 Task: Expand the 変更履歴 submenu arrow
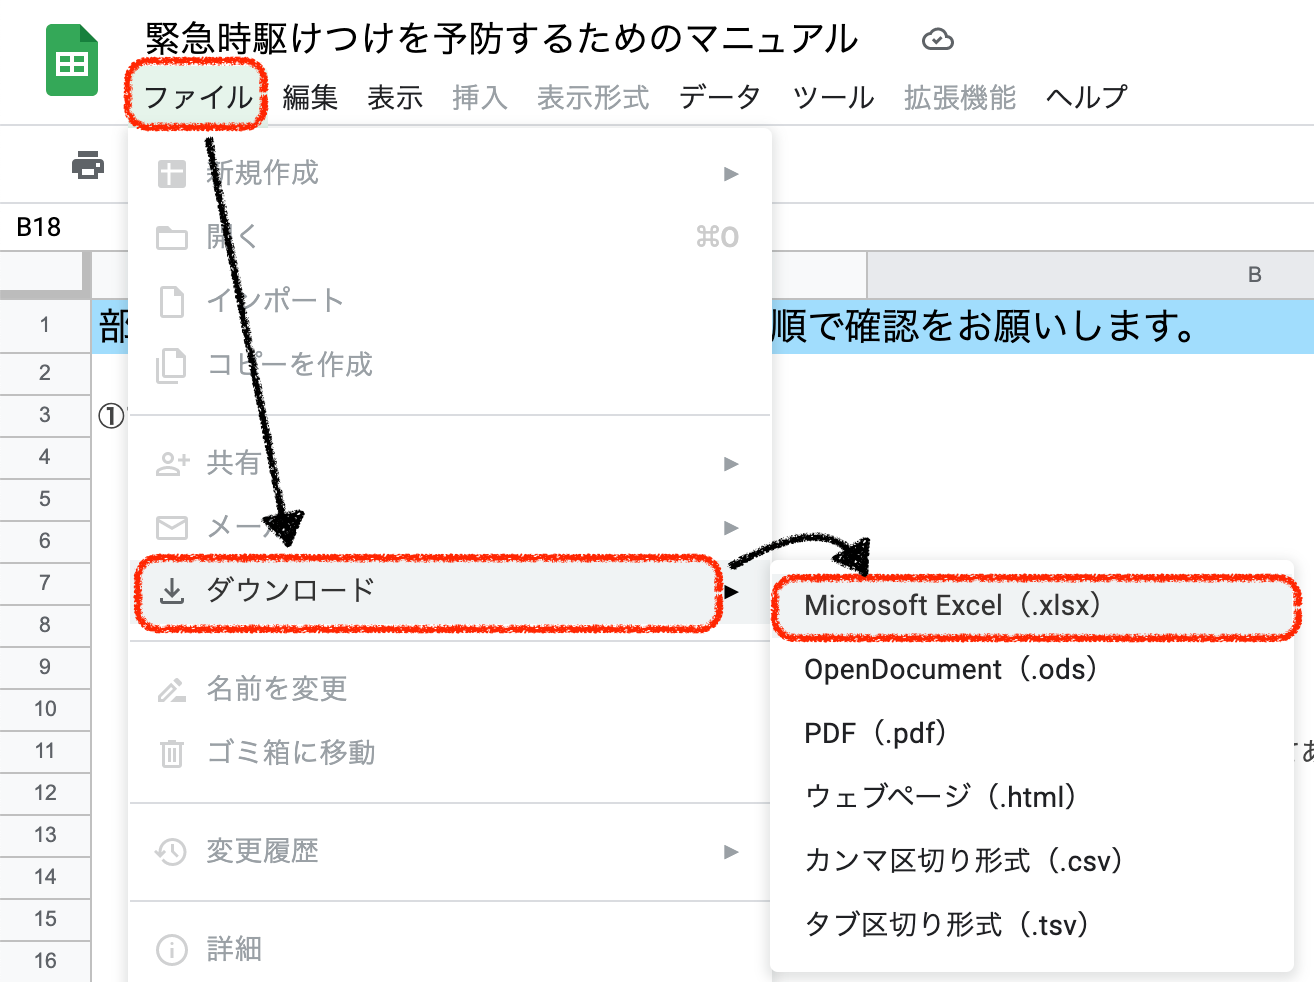tap(731, 852)
